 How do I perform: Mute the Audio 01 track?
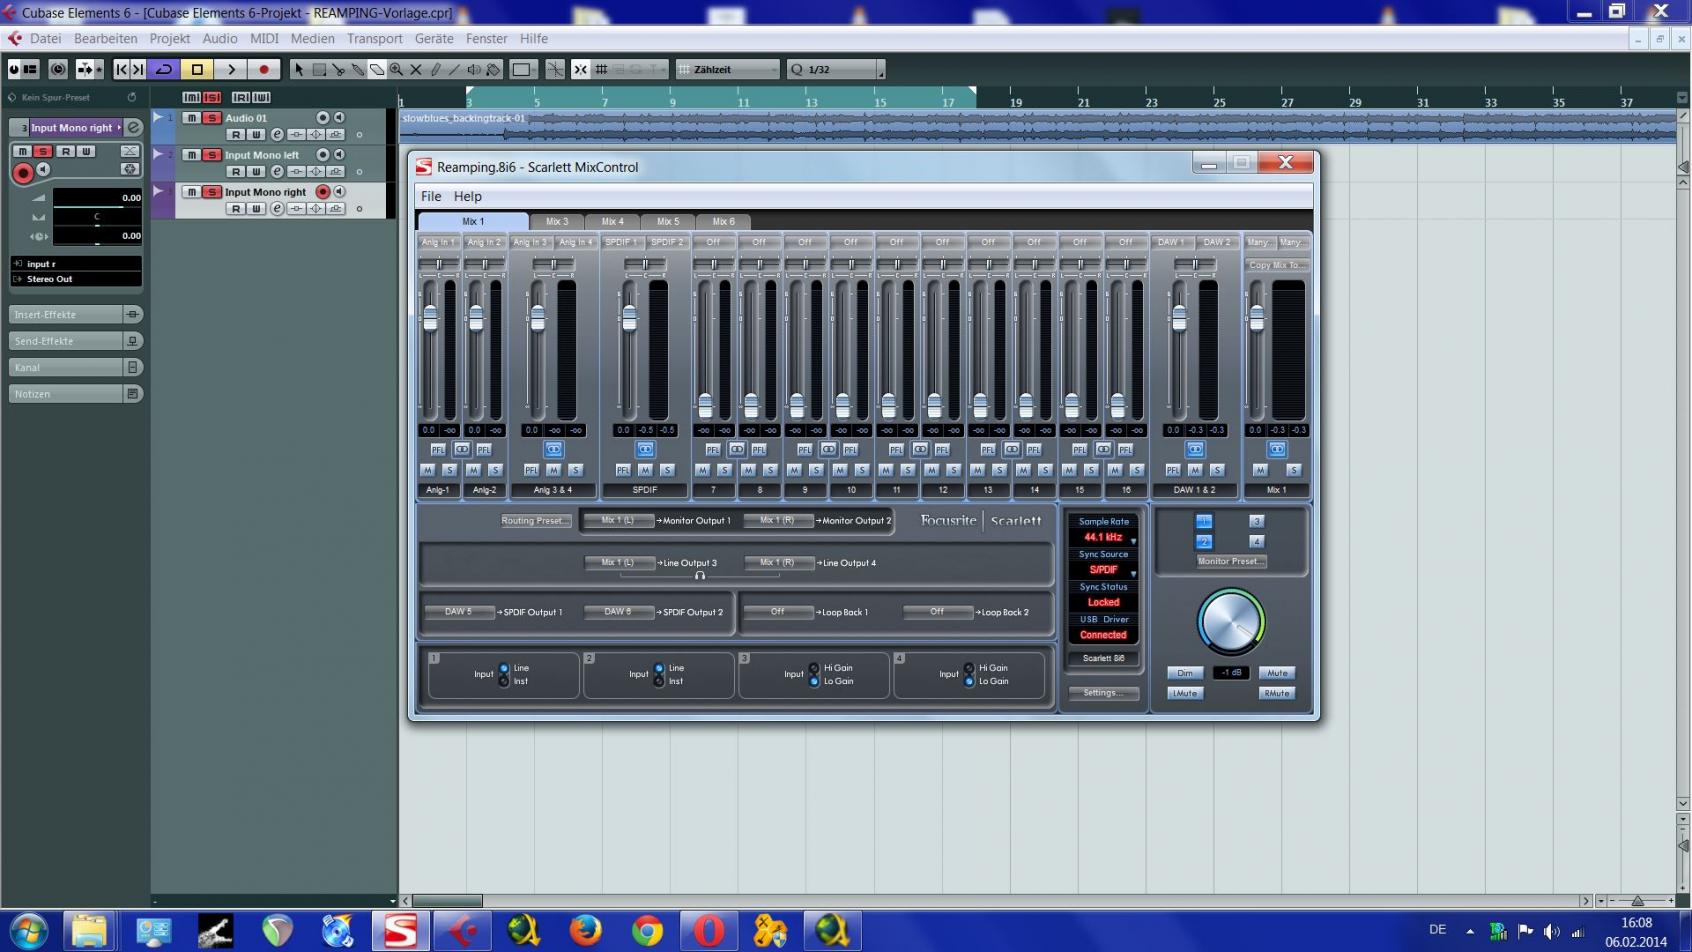click(x=191, y=118)
